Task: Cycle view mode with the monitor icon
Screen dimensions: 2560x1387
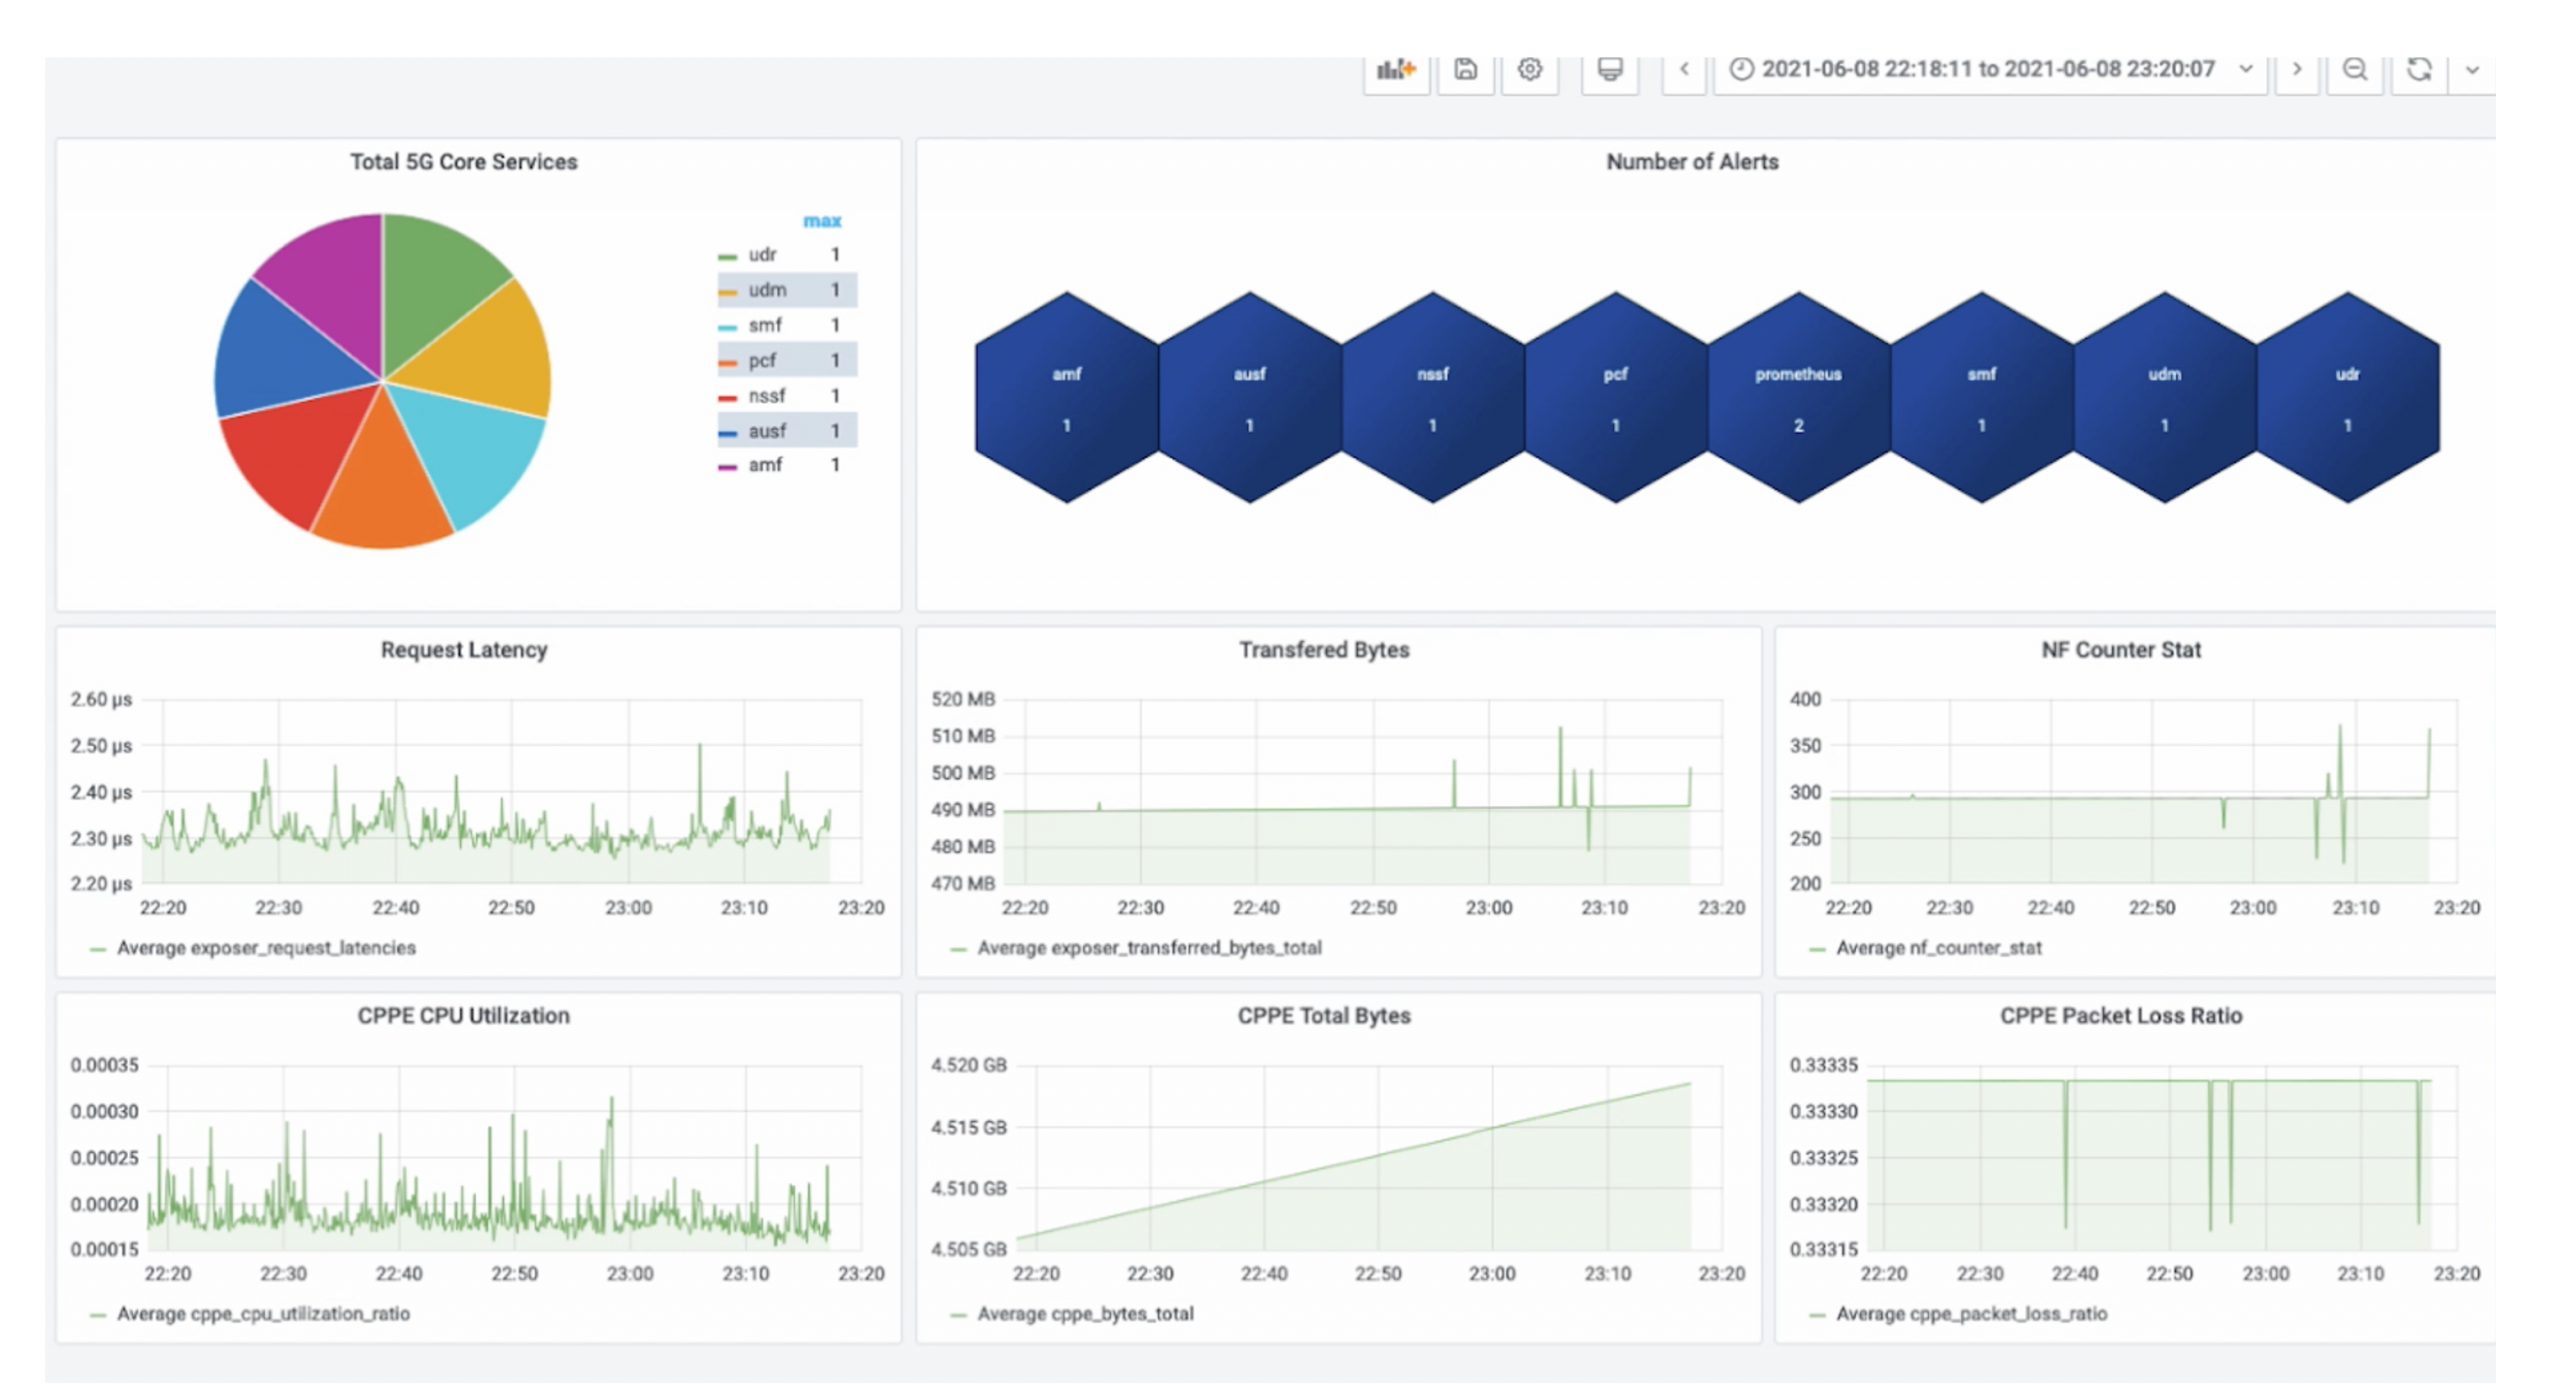Action: coord(1609,70)
